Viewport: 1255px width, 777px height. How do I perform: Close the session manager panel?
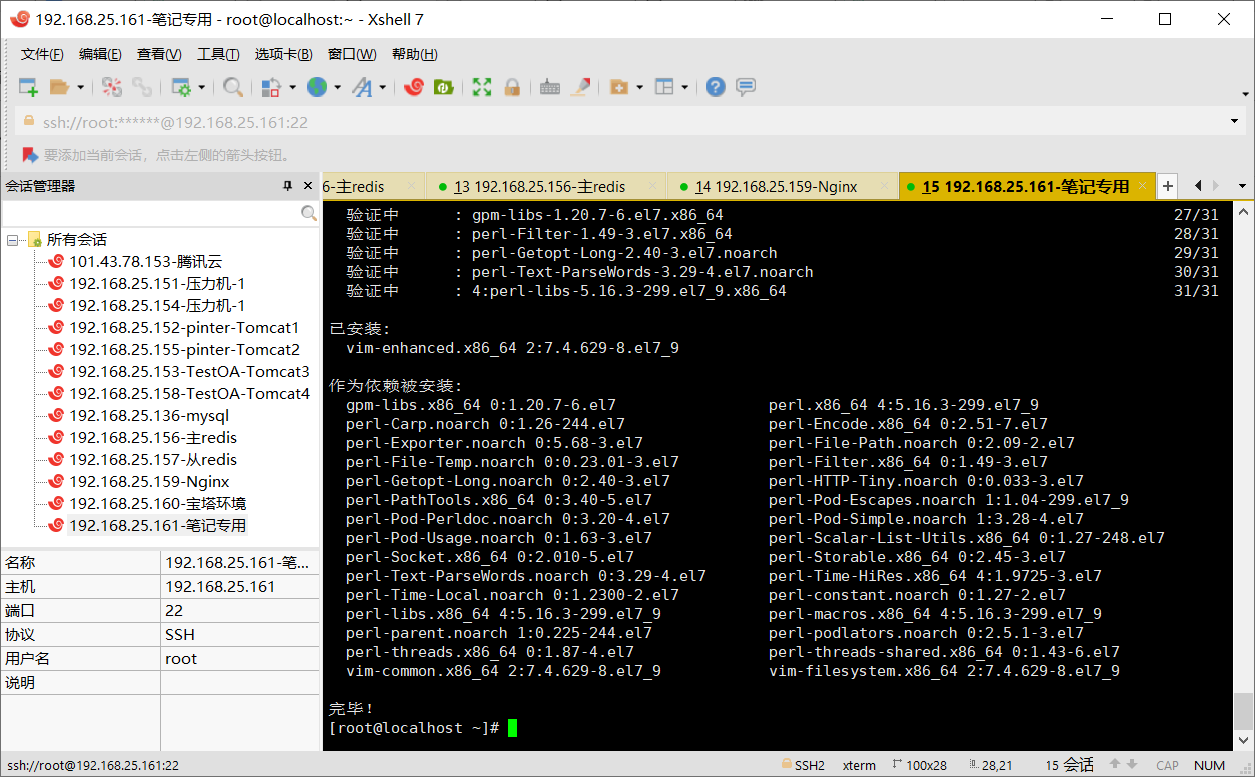[x=307, y=186]
